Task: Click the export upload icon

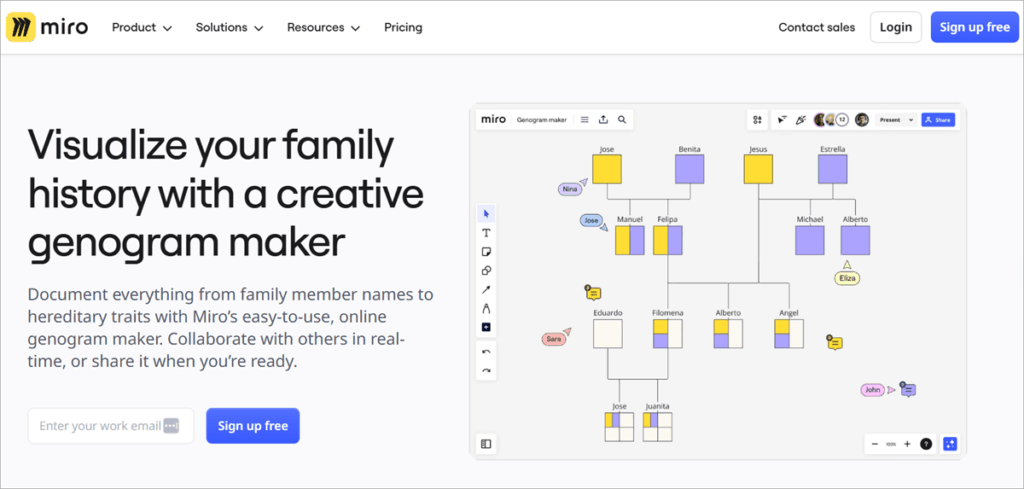Action: point(603,120)
